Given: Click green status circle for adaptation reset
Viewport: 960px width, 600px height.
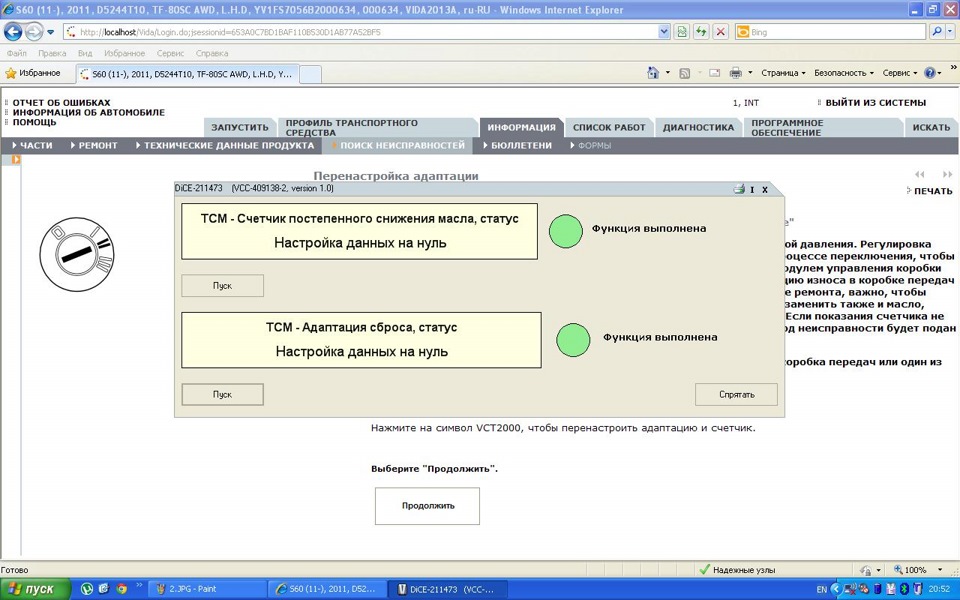Looking at the screenshot, I should [x=573, y=340].
